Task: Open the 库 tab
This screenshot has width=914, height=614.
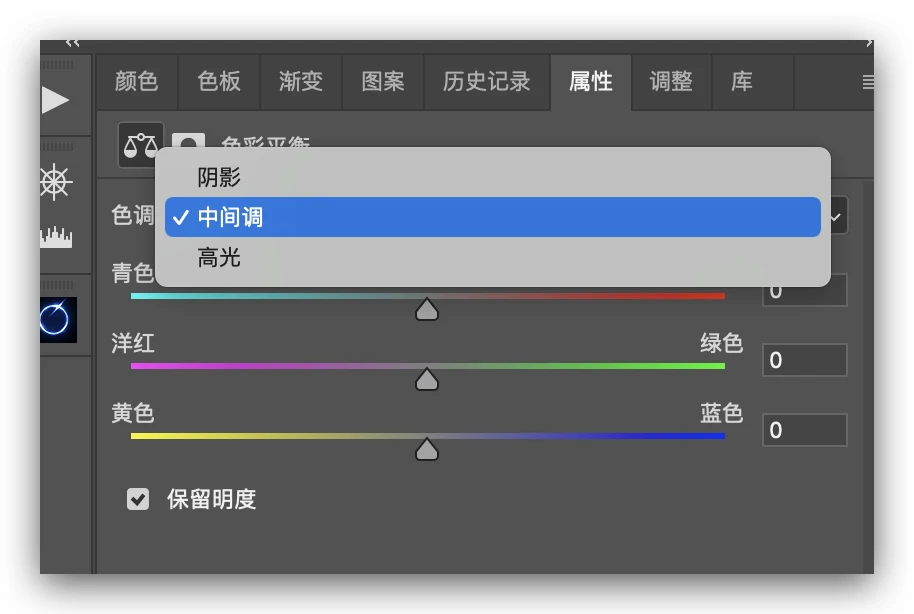Action: (x=741, y=82)
